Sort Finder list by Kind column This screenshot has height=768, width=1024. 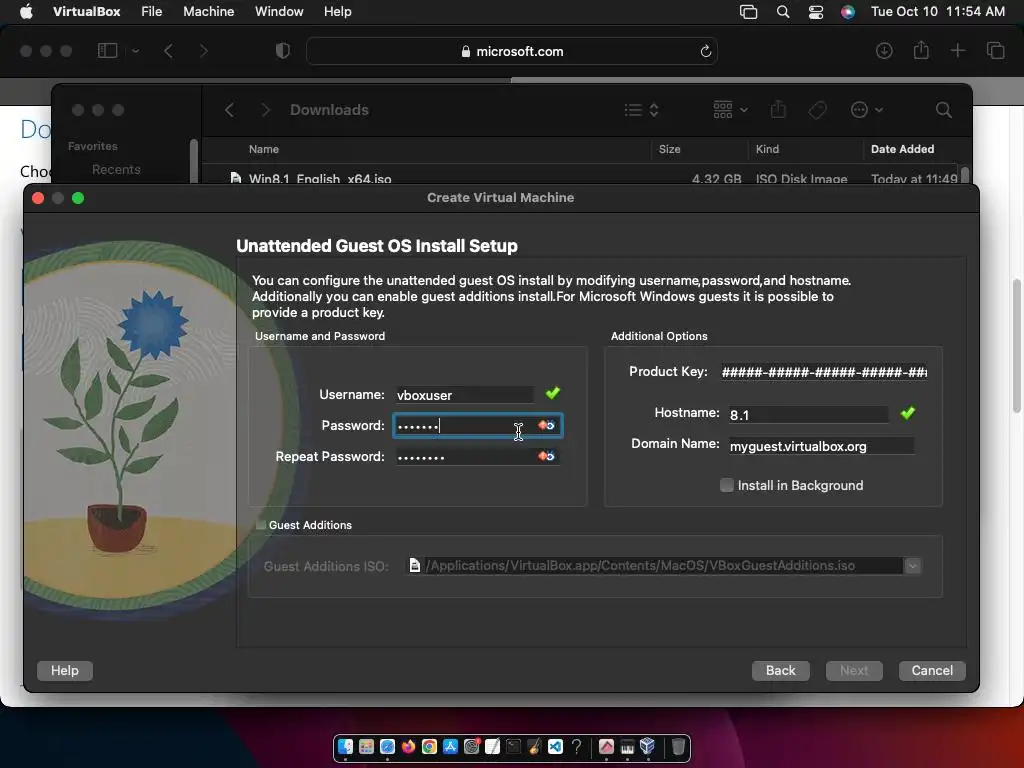(767, 149)
